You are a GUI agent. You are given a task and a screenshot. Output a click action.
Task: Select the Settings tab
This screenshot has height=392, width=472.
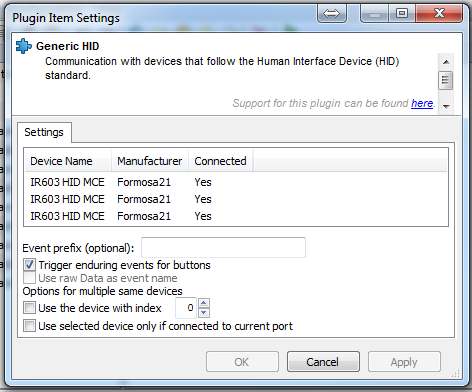[44, 132]
